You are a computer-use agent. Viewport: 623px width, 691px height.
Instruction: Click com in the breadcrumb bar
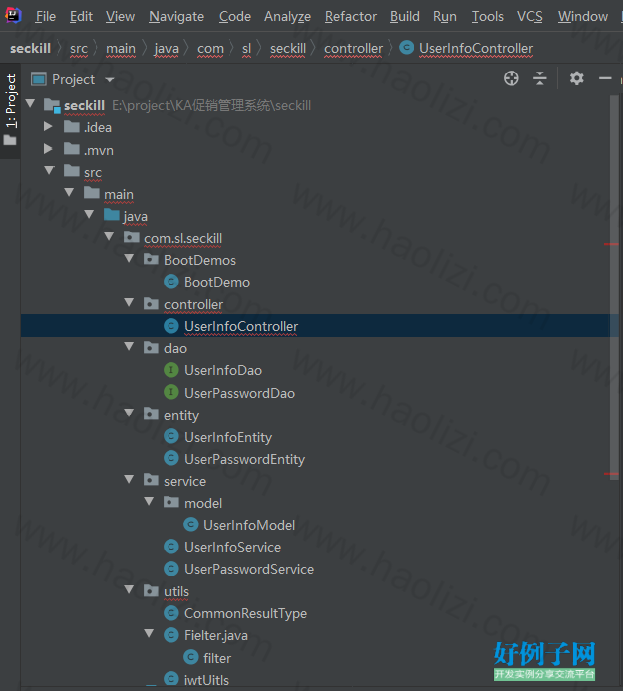point(210,48)
